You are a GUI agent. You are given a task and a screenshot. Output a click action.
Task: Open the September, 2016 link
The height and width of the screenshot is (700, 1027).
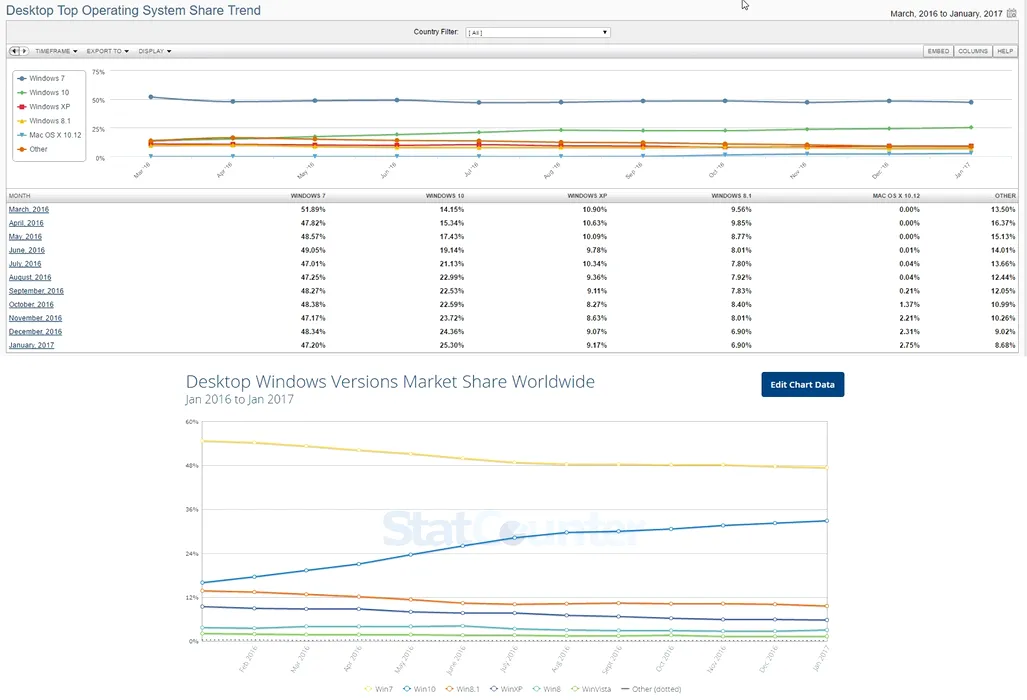(x=36, y=291)
